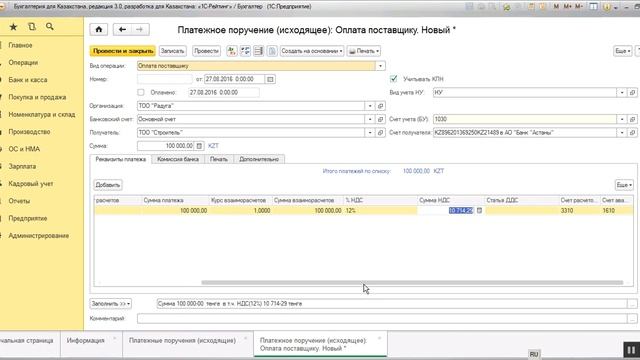Open the Банковский счет record with its link icon
Screen dimensions: 640x360
pos(380,119)
